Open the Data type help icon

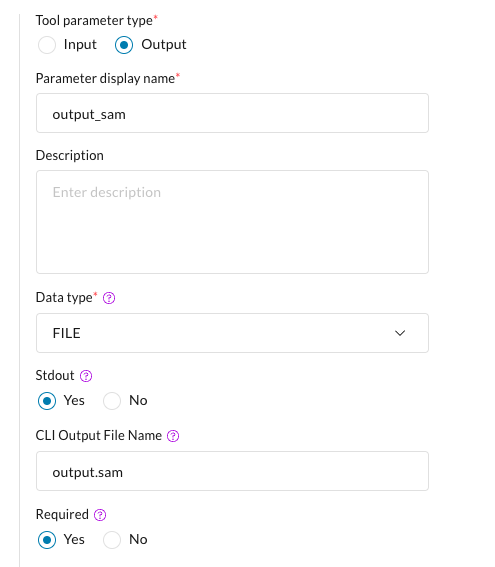point(109,298)
